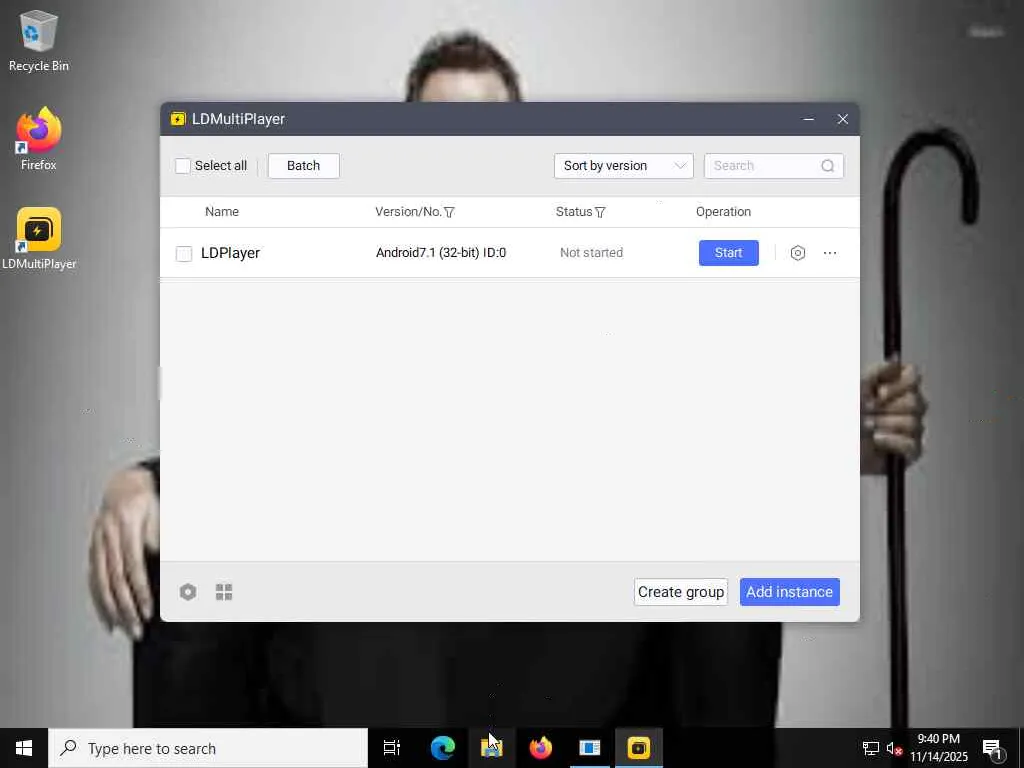Open Microsoft Edge from taskbar

pos(442,748)
